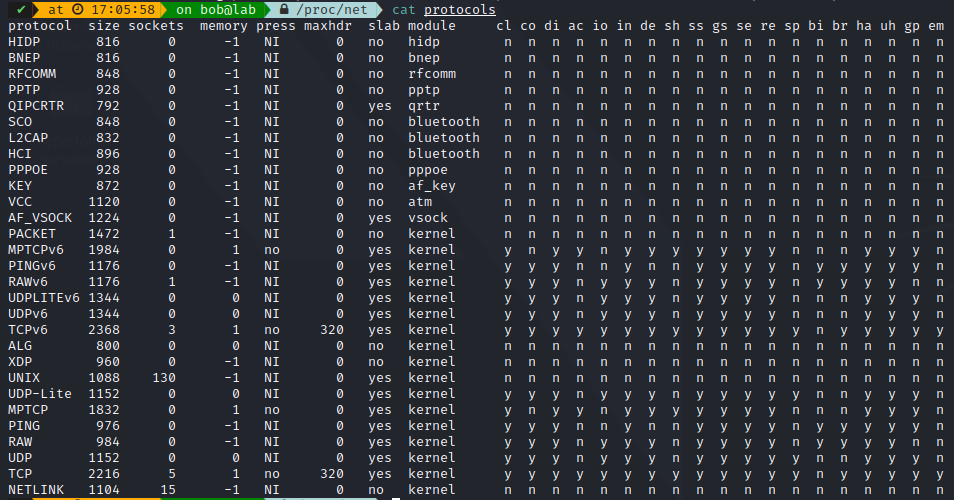Image resolution: width=954 pixels, height=500 pixels.
Task: Click the 'cl' flag column header
Action: coord(504,26)
